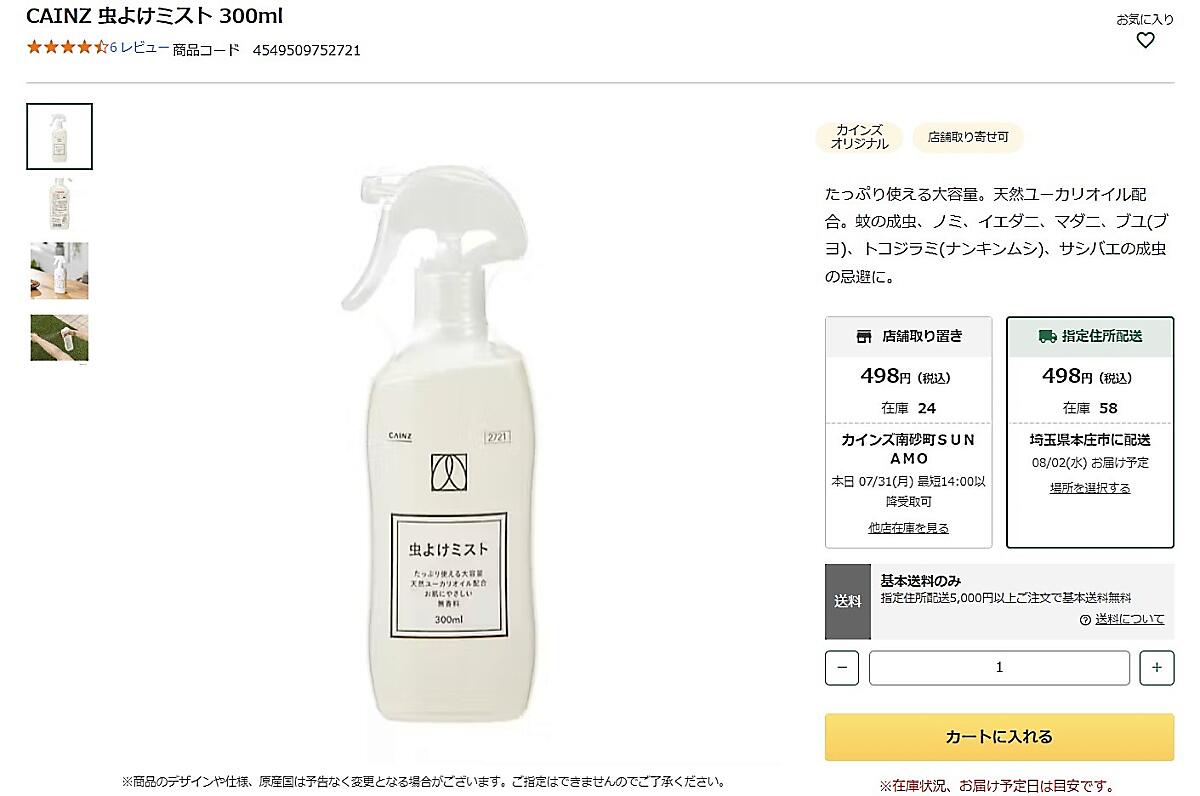Select the first bottle front thumbnail
This screenshot has height=796, width=1200.
coord(59,137)
